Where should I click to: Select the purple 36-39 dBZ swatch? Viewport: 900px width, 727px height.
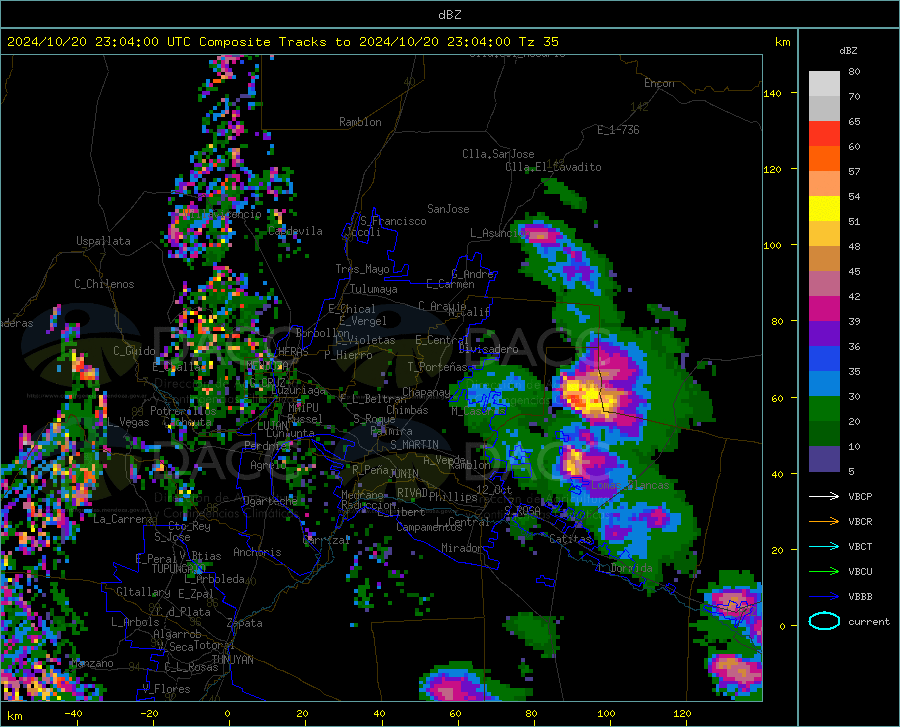[824, 334]
